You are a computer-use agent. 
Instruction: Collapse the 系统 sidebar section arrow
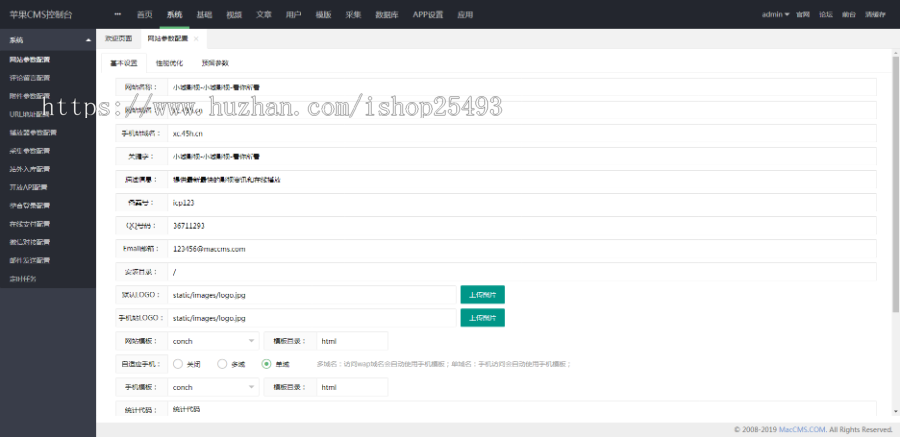click(x=88, y=40)
